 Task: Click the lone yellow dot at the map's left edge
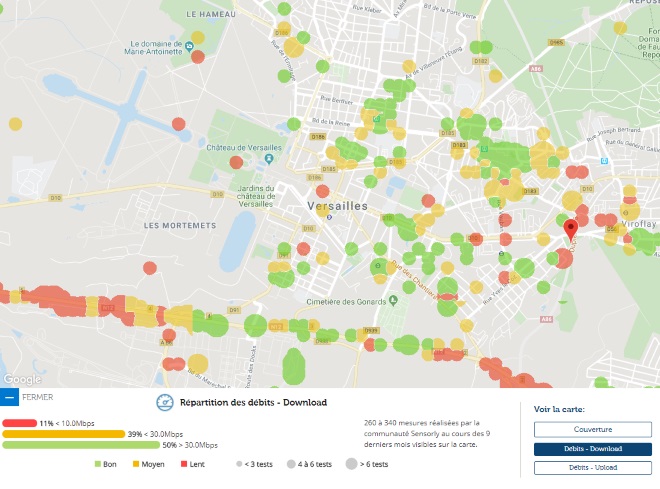pos(16,124)
